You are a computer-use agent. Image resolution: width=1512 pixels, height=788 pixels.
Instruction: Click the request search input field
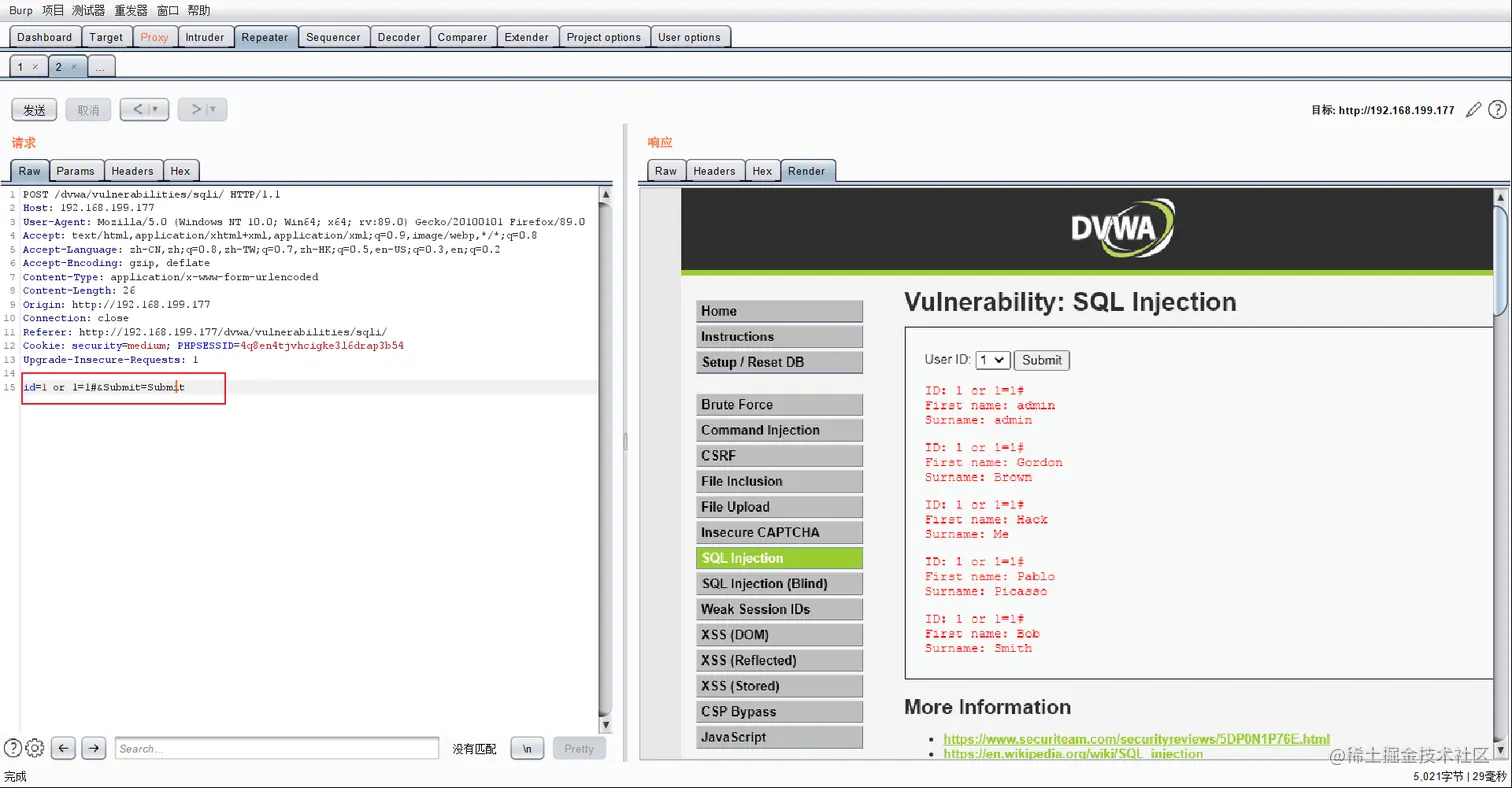276,748
